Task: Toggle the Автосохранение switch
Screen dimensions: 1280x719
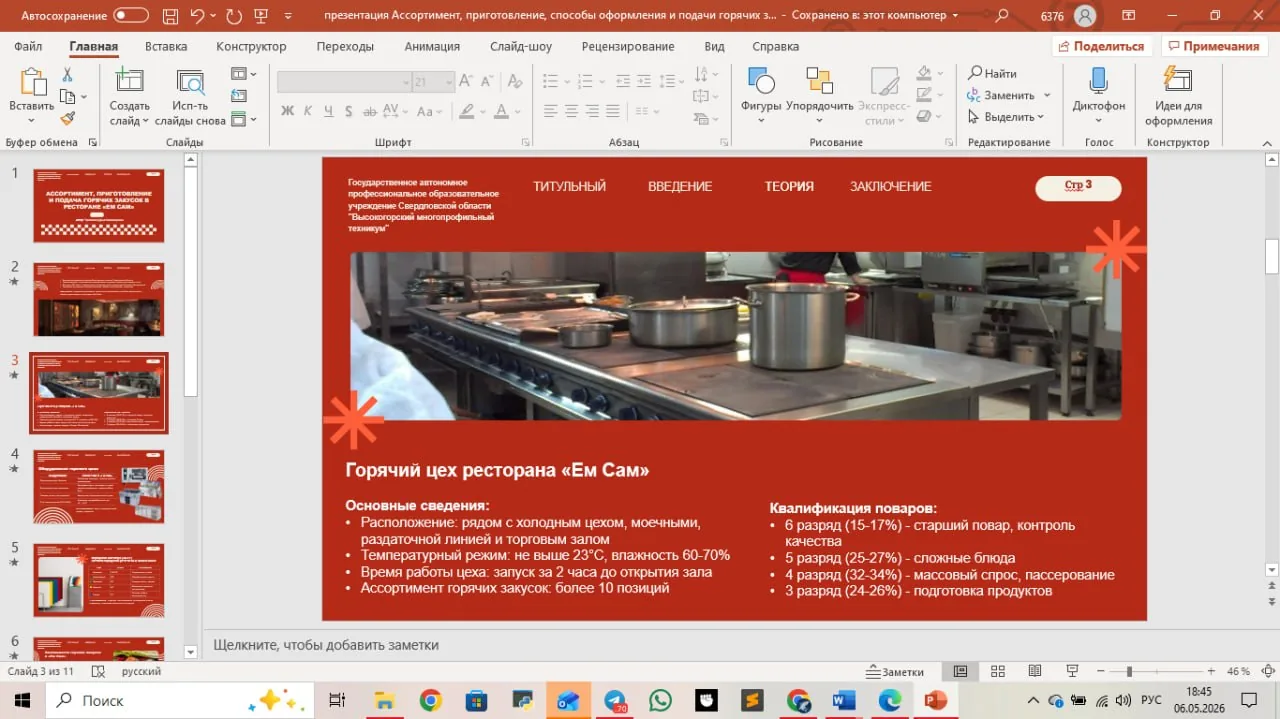Action: 131,15
